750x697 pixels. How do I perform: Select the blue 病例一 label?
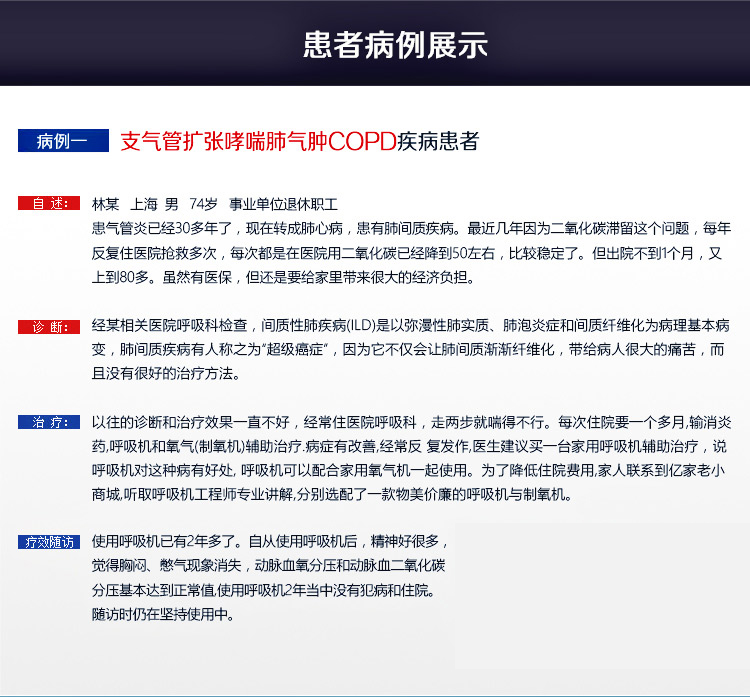tap(62, 141)
